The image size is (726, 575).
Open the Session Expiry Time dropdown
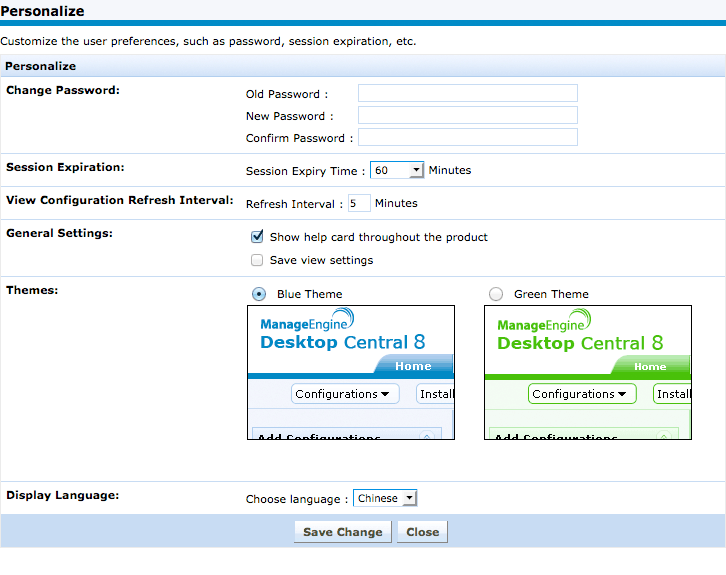tap(397, 170)
